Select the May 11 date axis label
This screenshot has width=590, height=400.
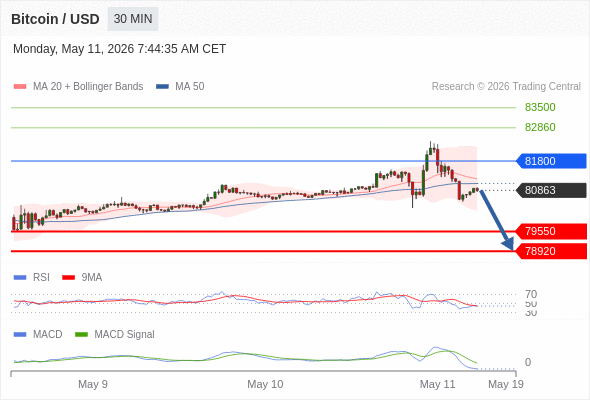(x=437, y=384)
